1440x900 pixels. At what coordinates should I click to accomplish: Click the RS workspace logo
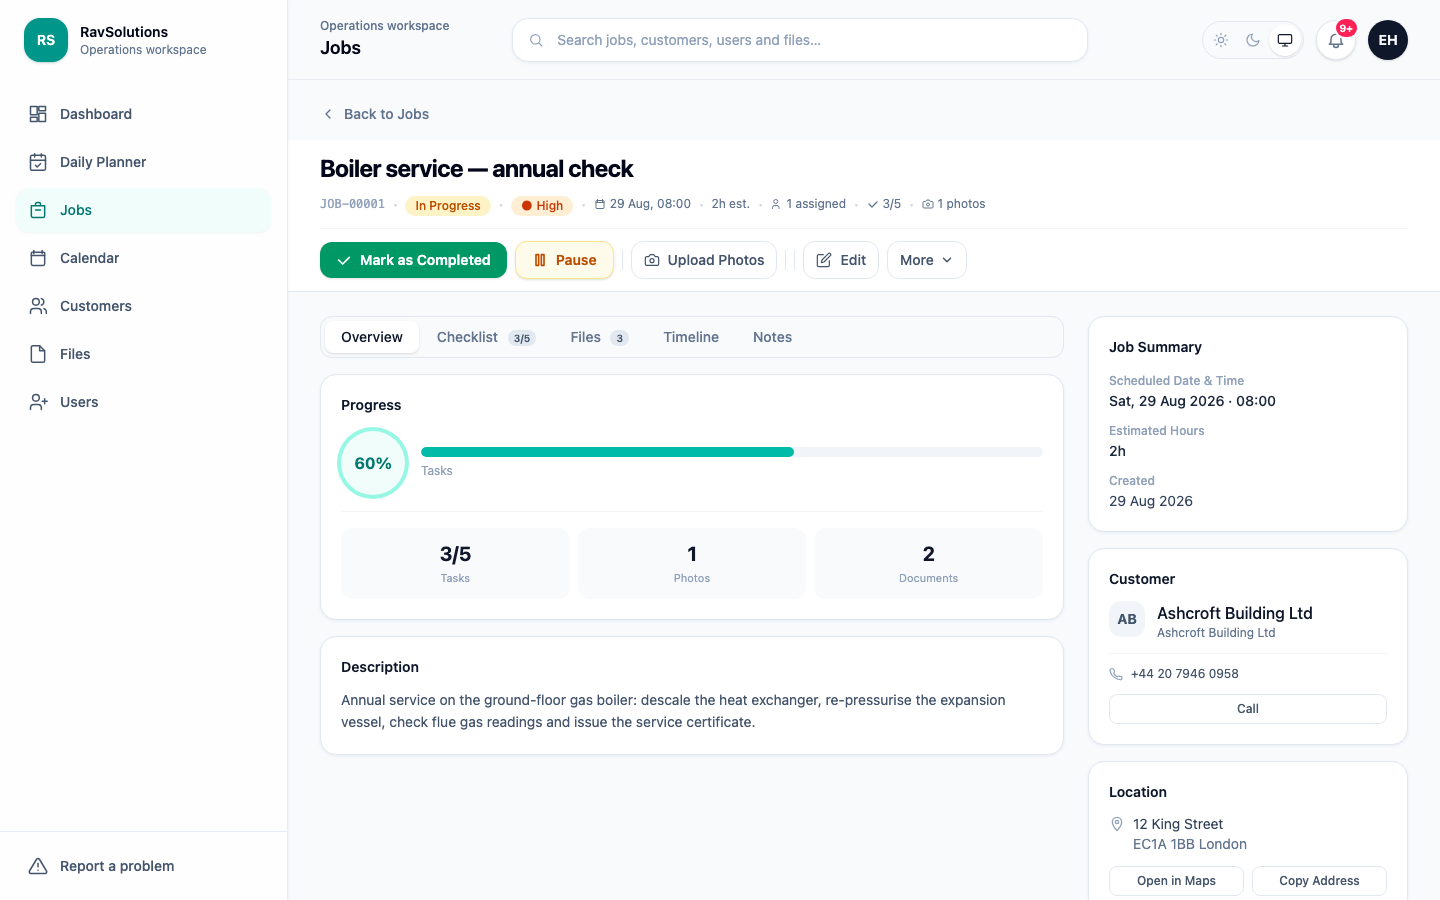[x=46, y=40]
